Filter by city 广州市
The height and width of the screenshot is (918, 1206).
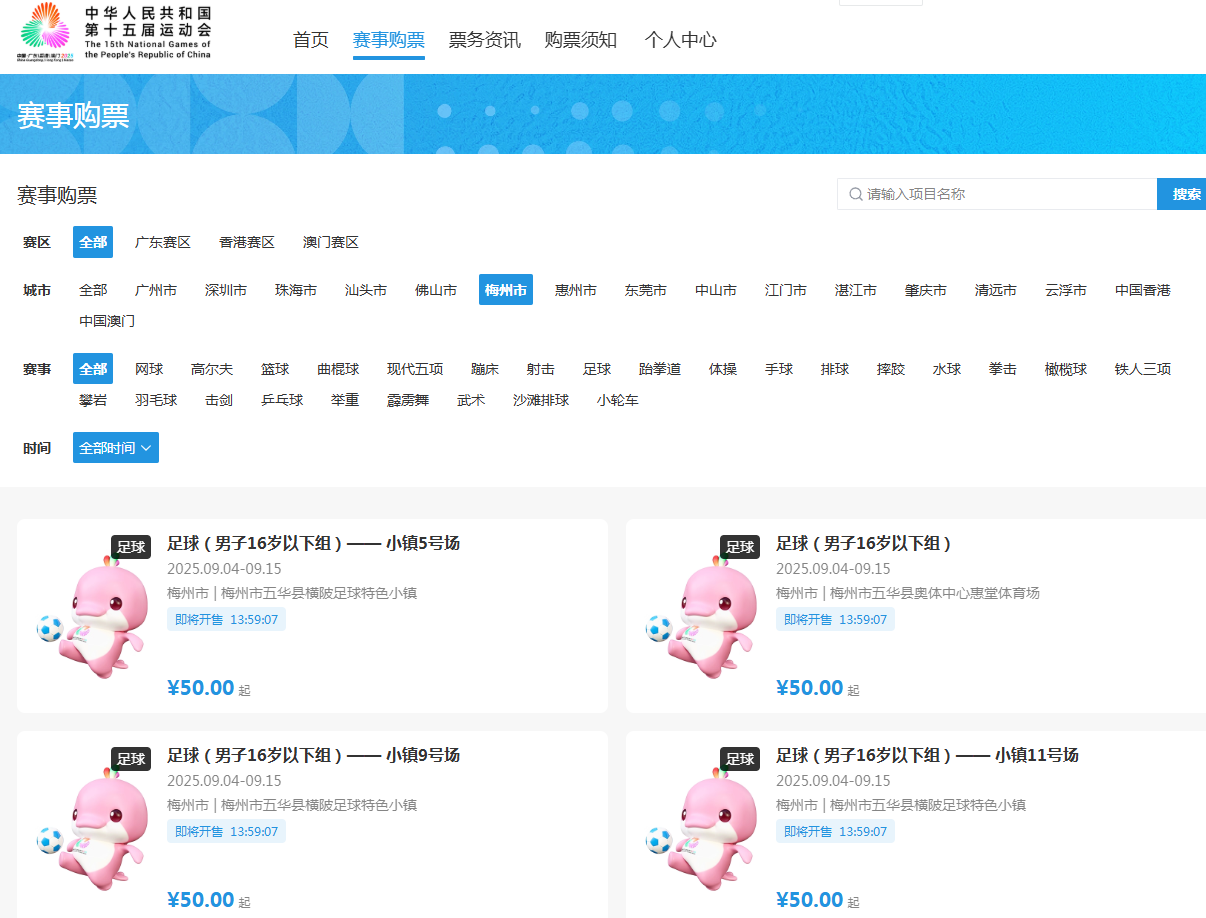[156, 290]
